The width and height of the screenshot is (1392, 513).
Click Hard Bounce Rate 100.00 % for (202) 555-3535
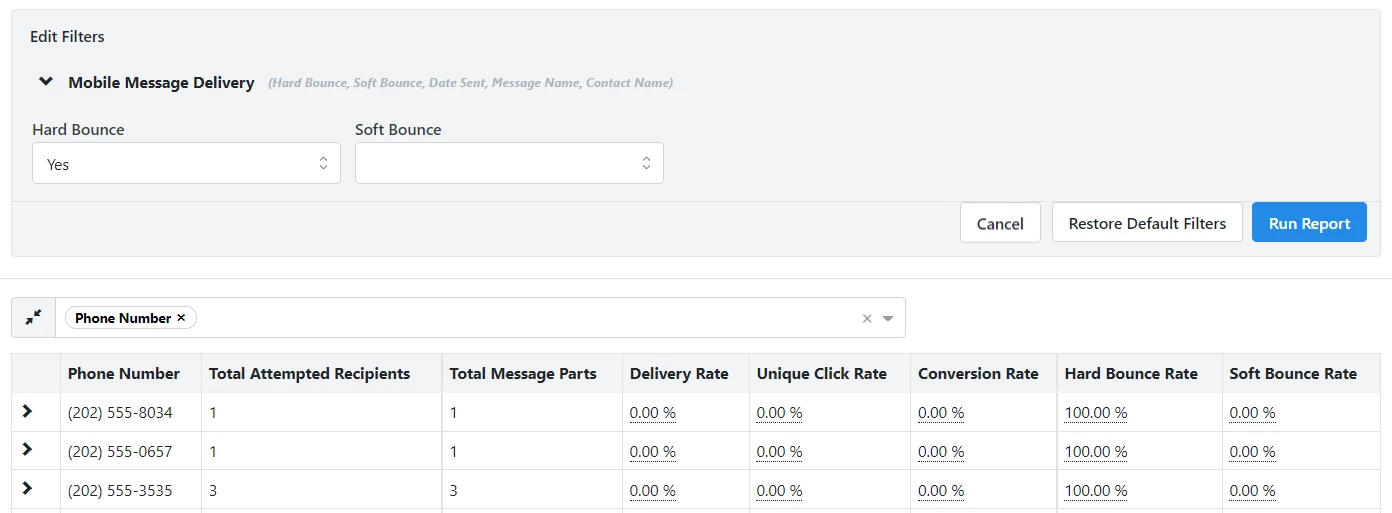[1096, 490]
